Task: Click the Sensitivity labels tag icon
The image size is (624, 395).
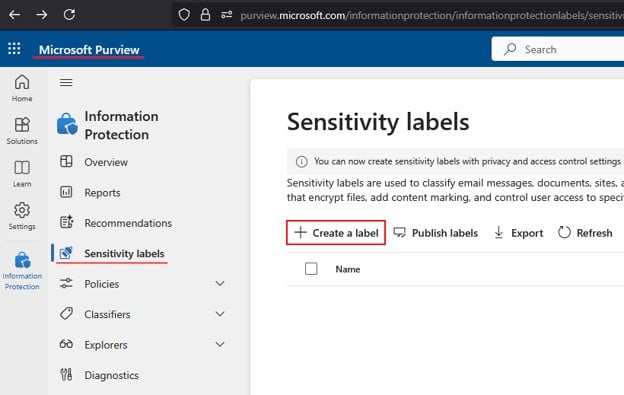Action: [66, 253]
